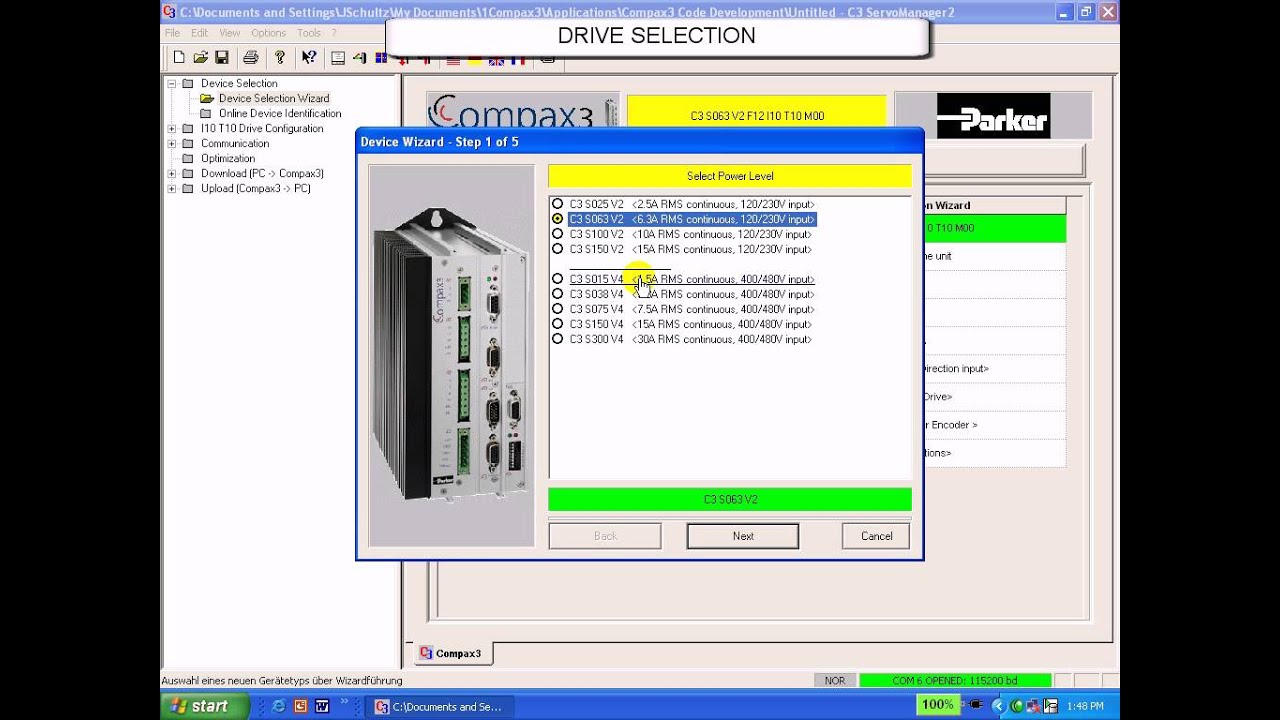
Task: Click the green arrow device-connect toolbar icon
Action: click(360, 58)
